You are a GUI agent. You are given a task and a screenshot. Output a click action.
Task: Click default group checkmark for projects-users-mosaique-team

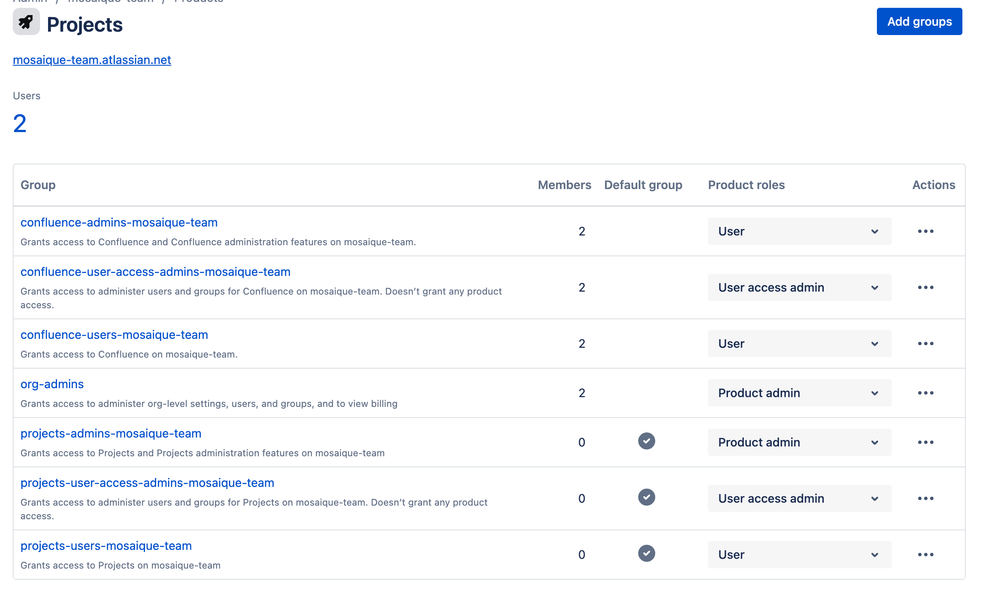646,553
